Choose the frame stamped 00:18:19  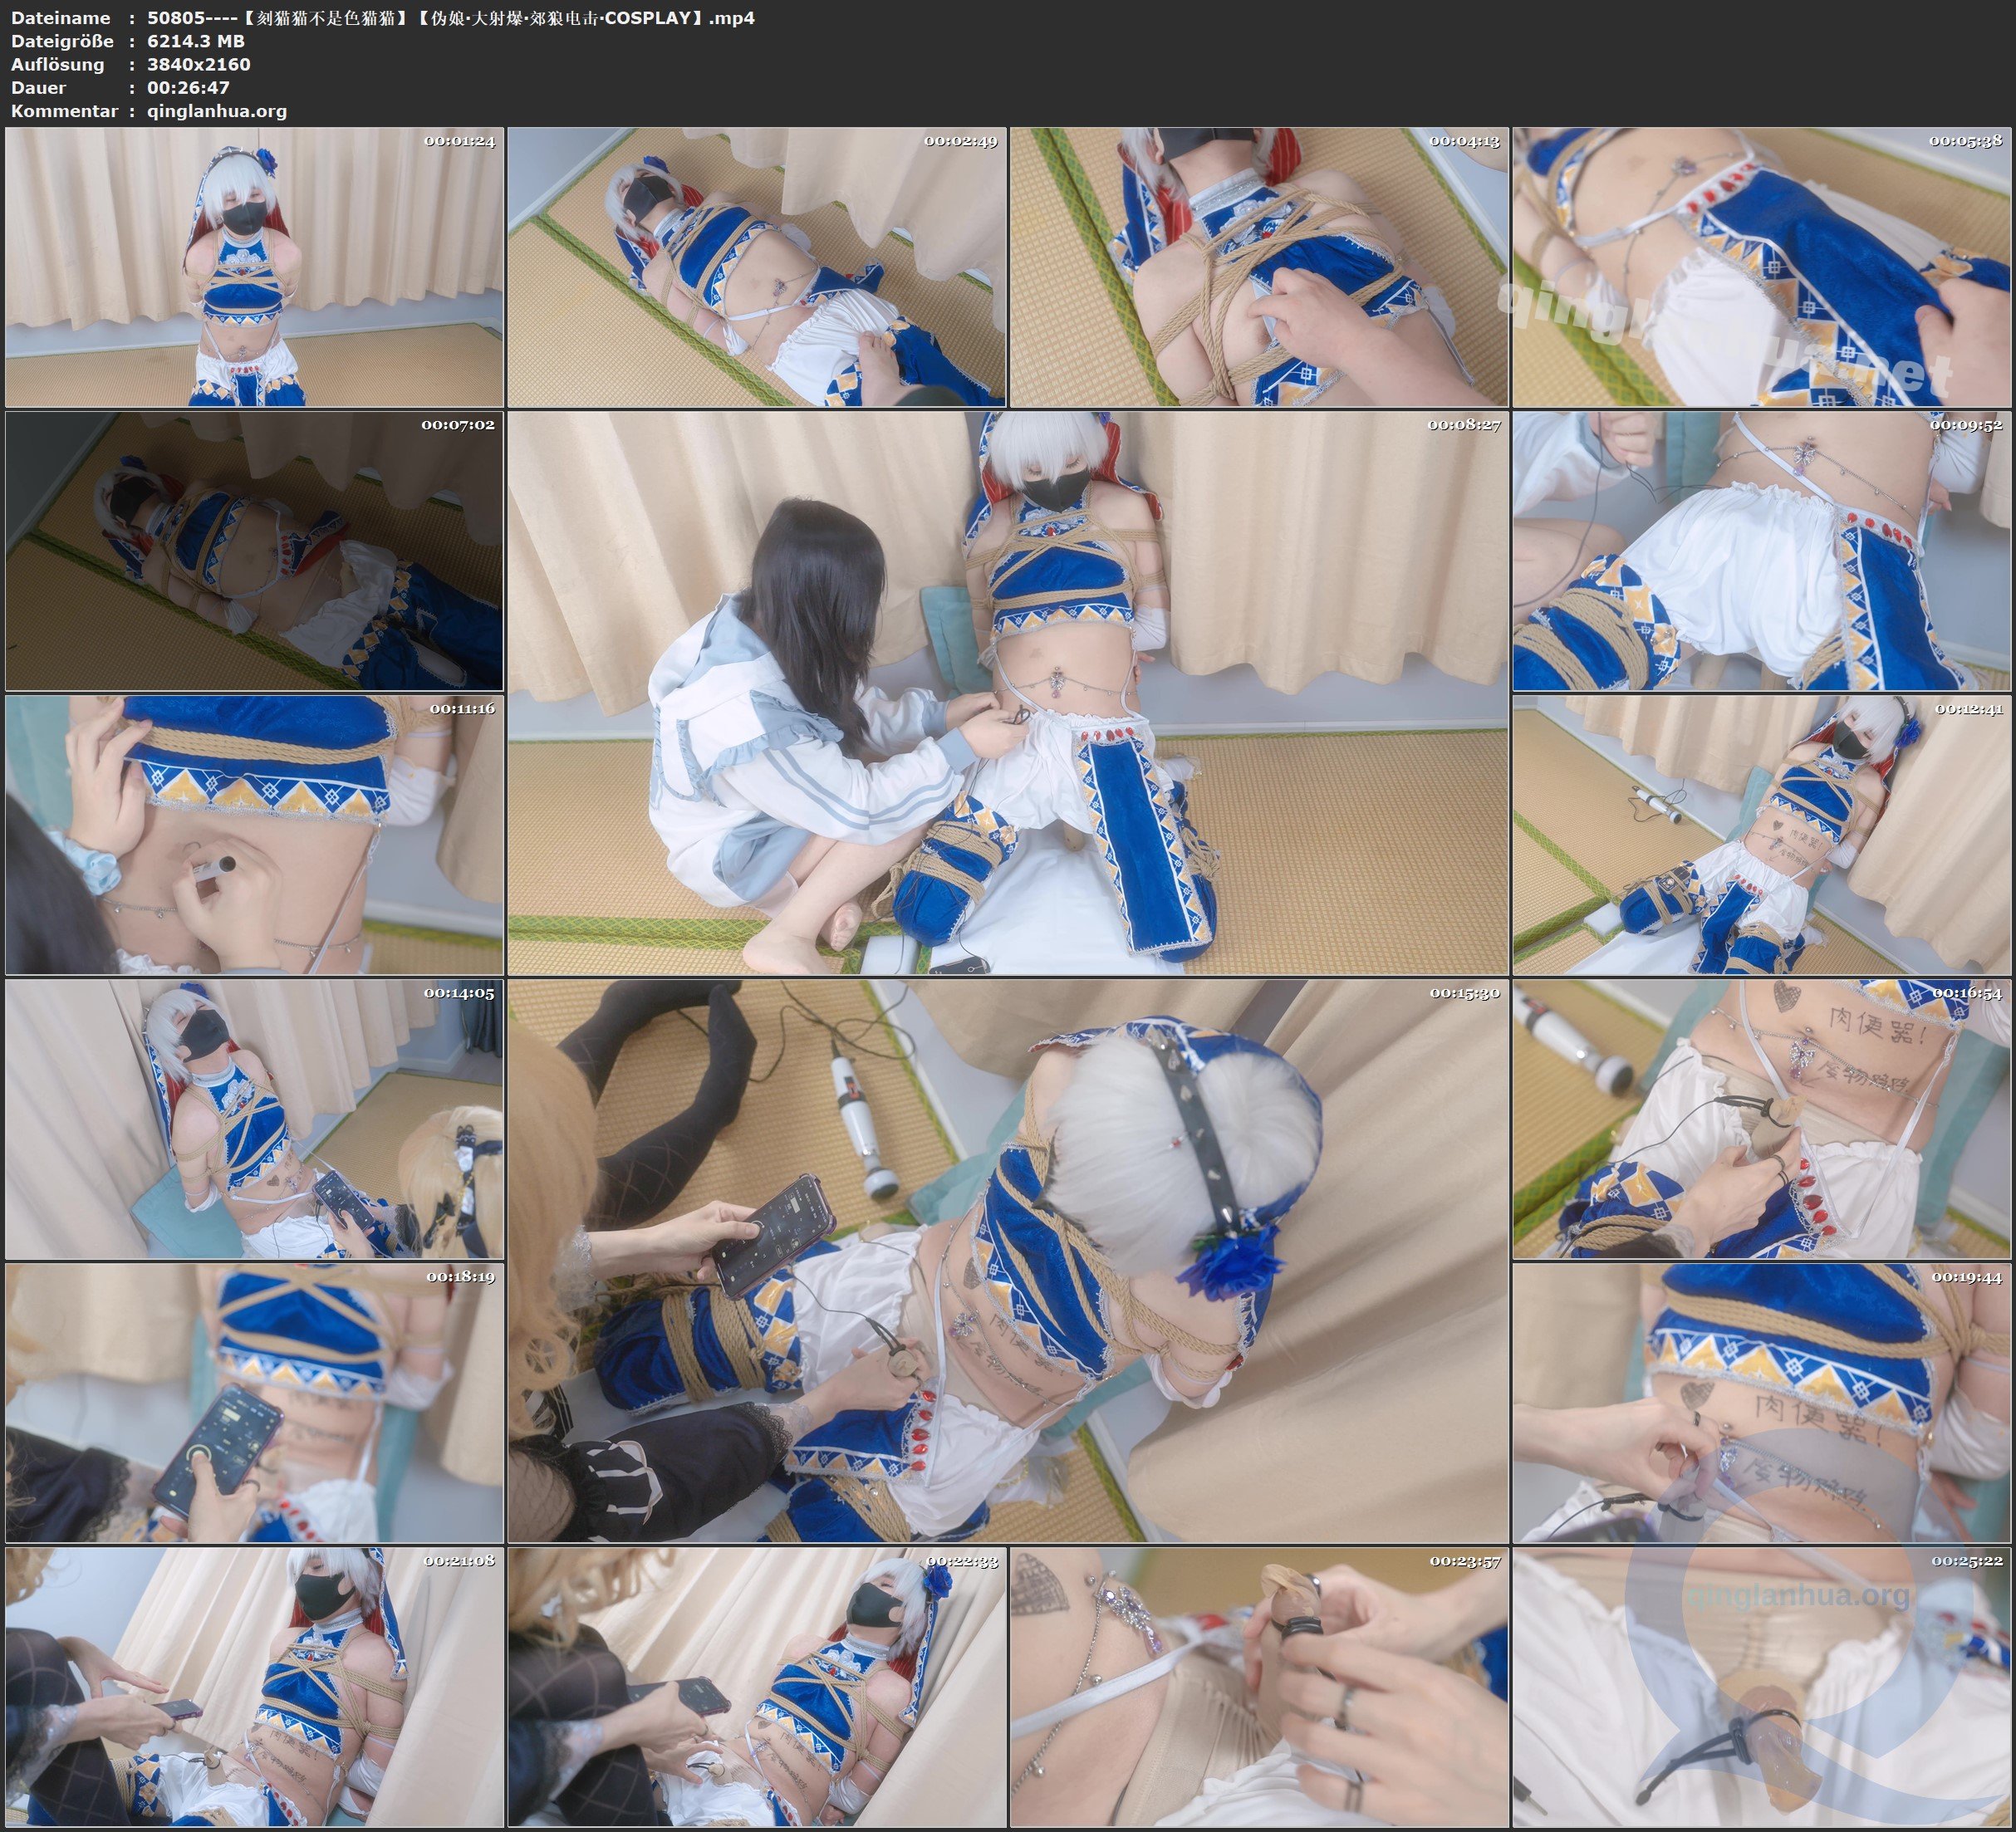[254, 1403]
